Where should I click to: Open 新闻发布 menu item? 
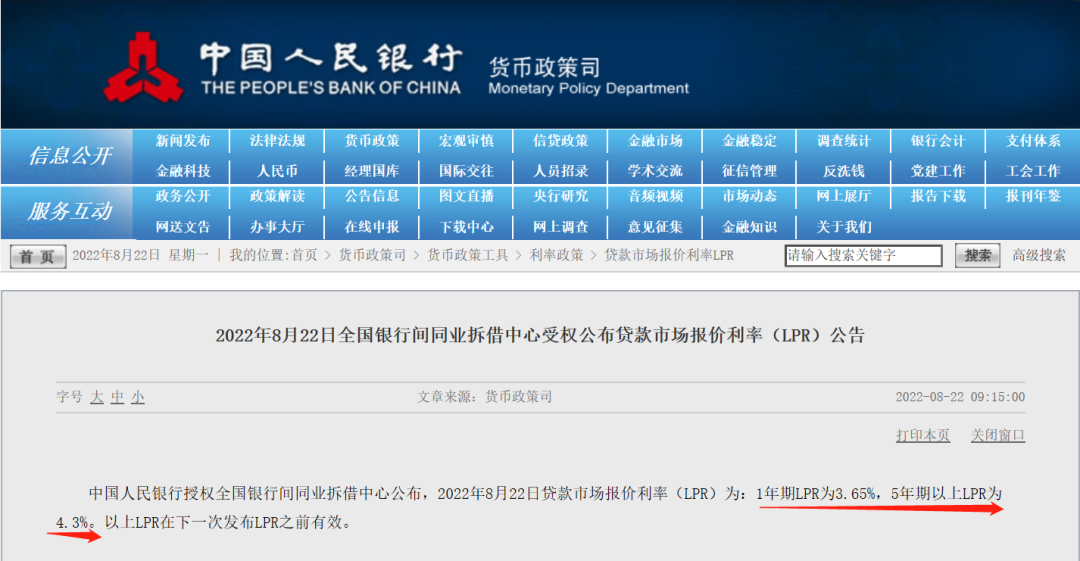coord(183,141)
